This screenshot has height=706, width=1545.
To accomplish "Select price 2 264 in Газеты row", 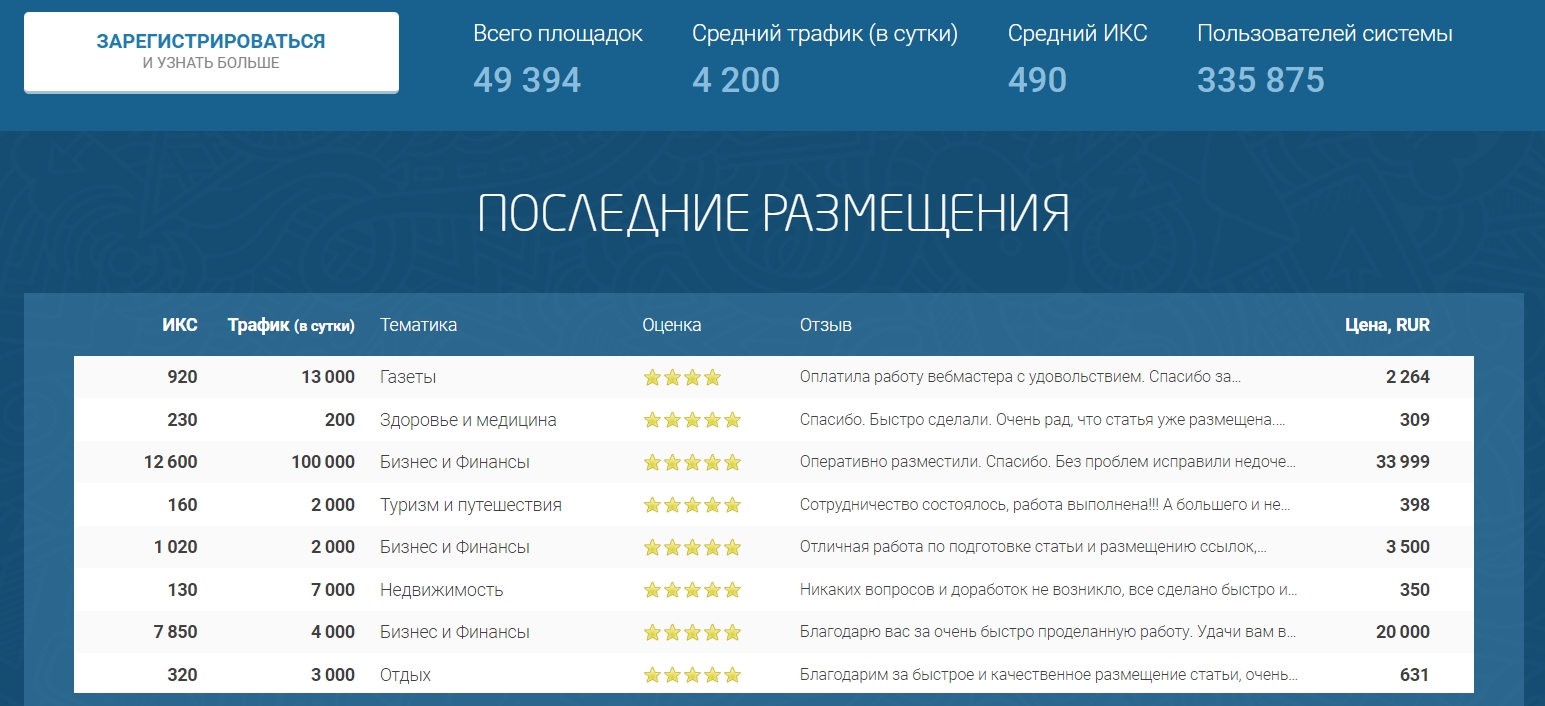I will [1408, 378].
